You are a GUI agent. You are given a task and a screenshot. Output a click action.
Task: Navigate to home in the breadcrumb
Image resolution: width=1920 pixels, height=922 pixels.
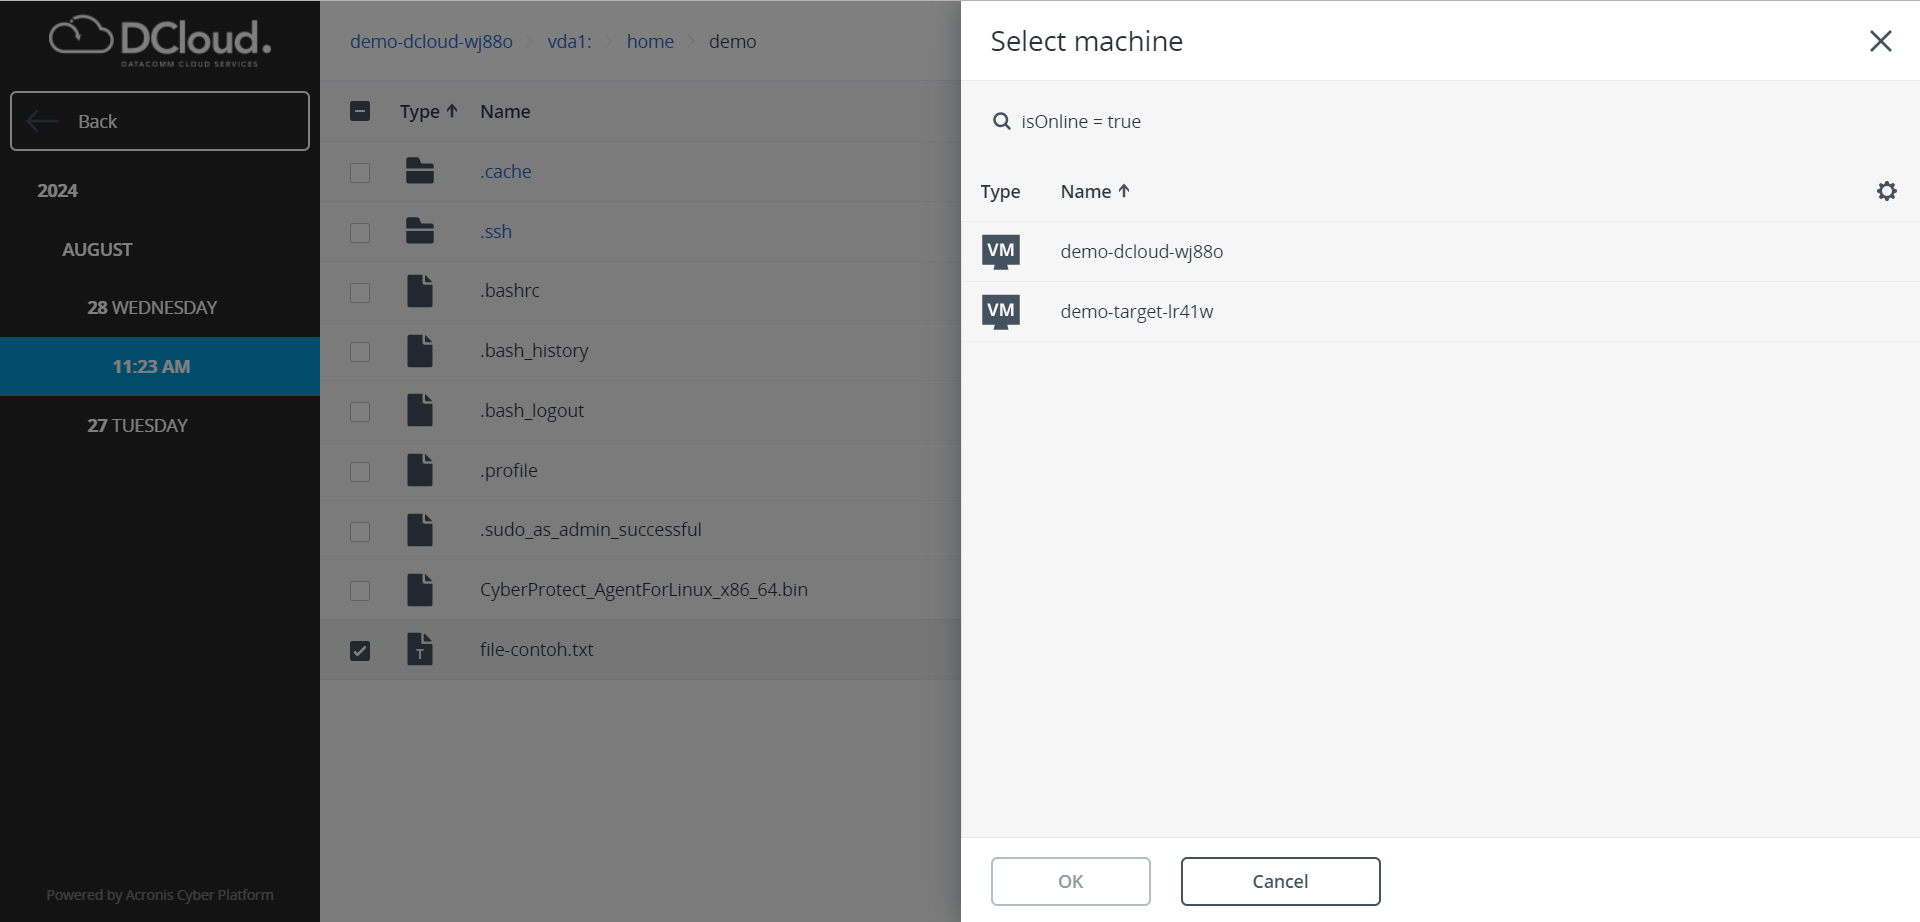(x=650, y=41)
